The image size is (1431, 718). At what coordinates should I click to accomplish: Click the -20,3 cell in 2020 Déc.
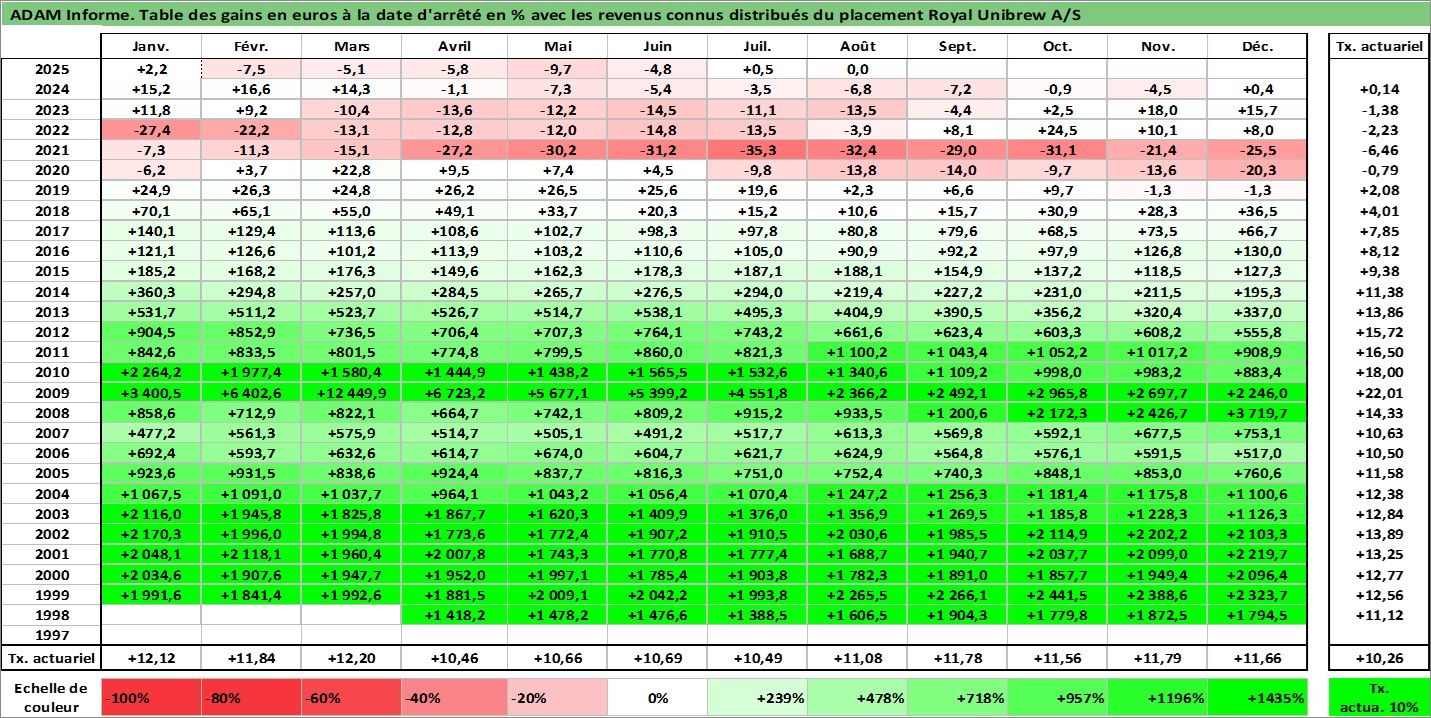click(1258, 170)
